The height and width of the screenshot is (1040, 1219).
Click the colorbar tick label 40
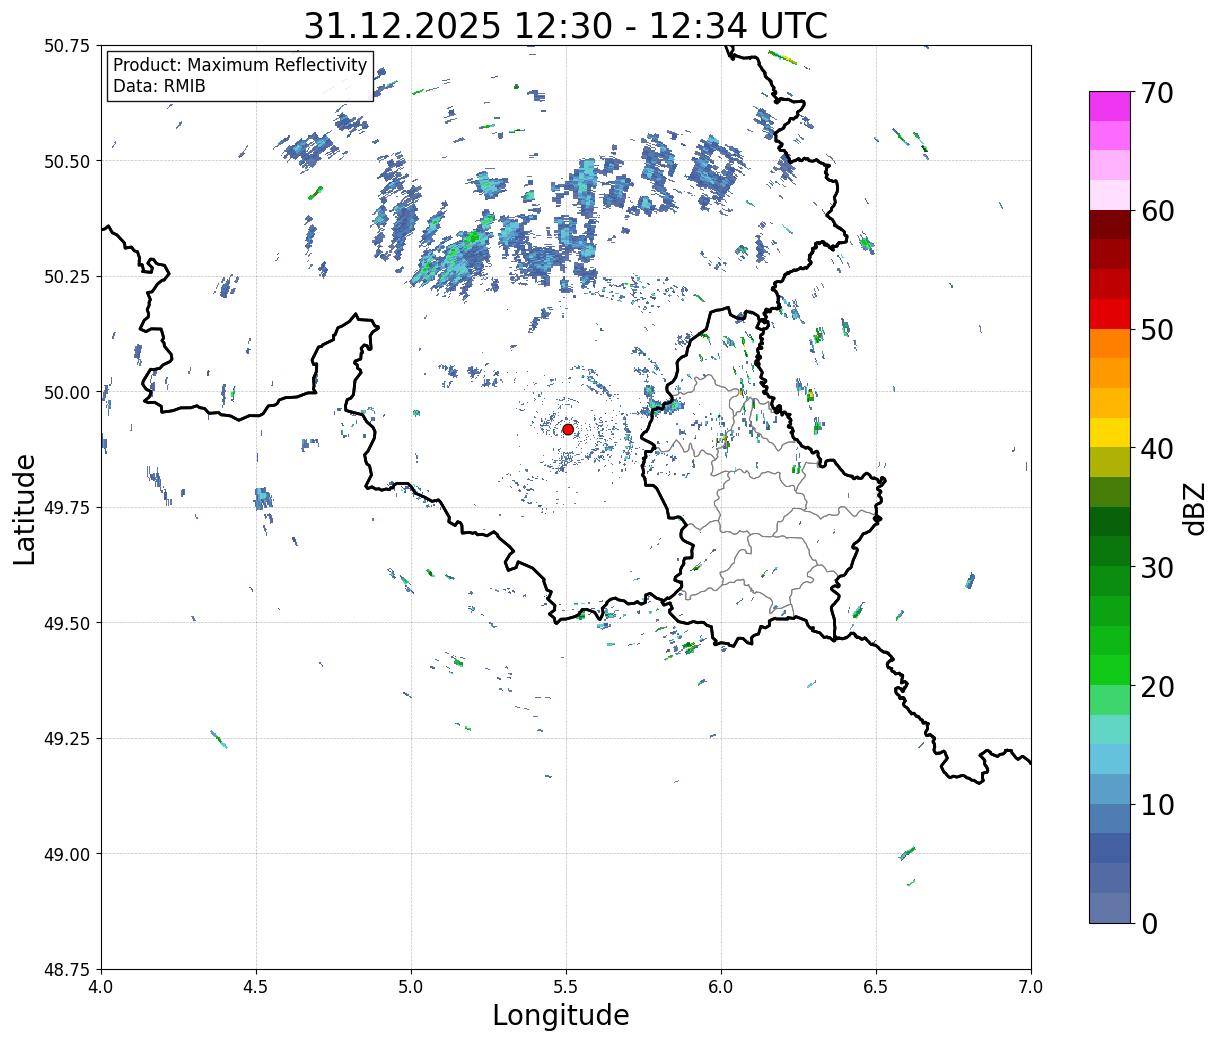[1155, 448]
